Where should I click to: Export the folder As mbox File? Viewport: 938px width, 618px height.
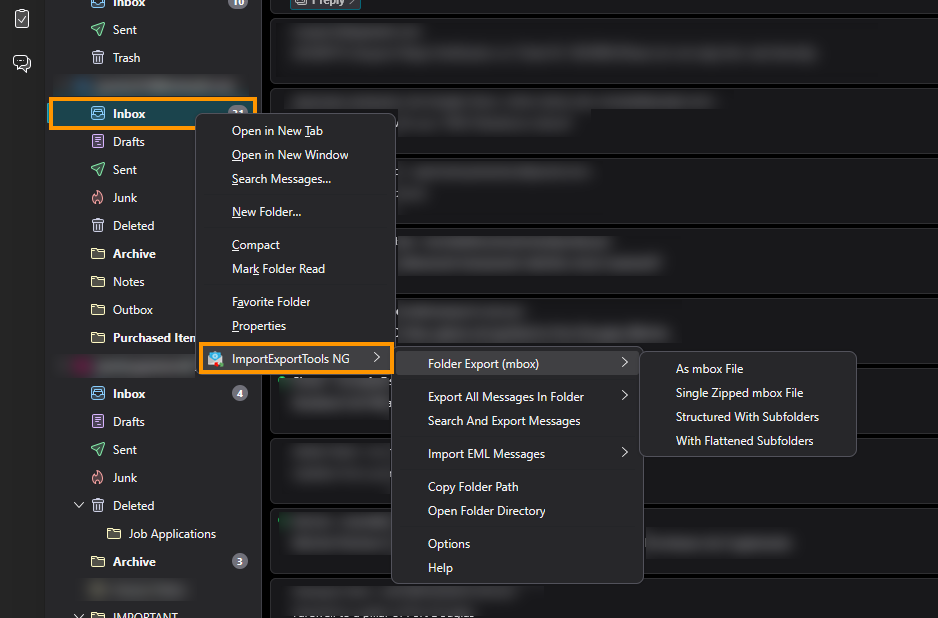[709, 369]
